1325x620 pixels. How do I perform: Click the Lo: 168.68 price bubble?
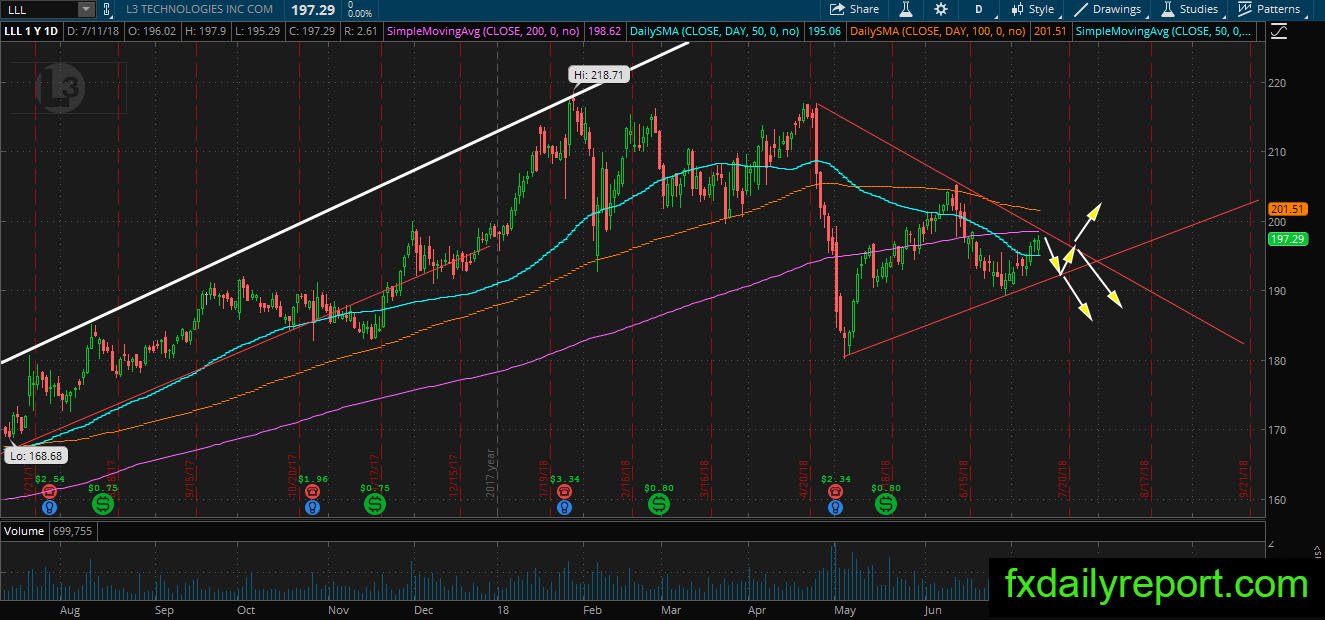coord(34,456)
